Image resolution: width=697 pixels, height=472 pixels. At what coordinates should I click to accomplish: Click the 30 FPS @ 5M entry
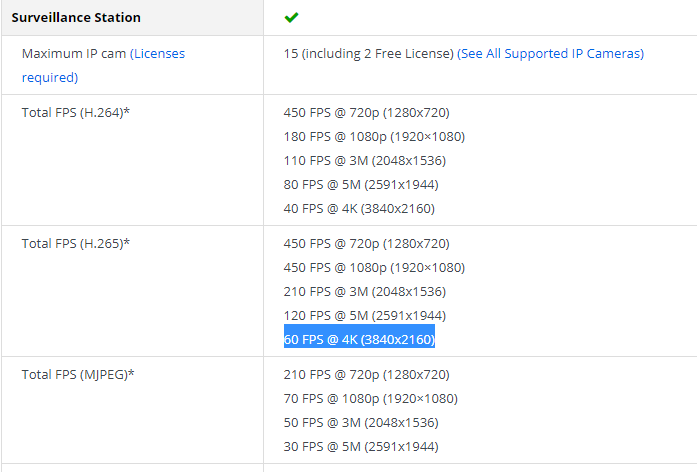(x=361, y=446)
